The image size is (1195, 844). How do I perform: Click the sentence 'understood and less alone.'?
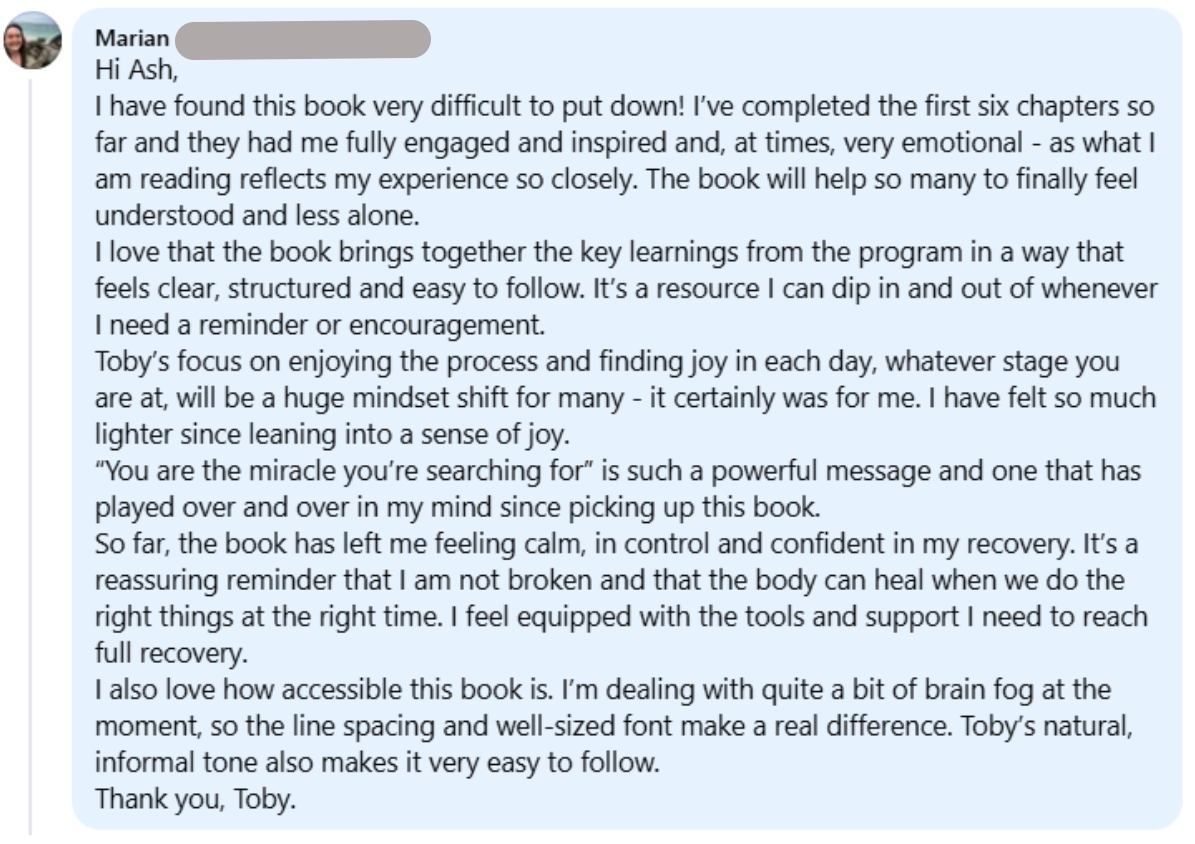click(257, 216)
